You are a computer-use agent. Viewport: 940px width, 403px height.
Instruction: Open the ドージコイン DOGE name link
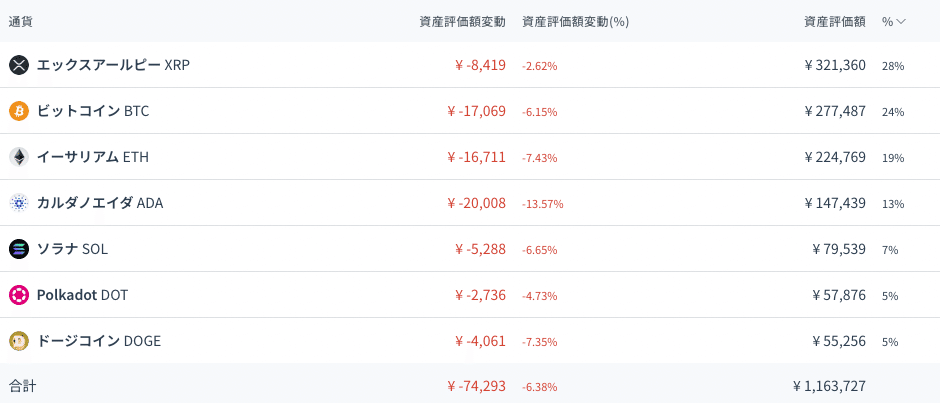(x=99, y=341)
